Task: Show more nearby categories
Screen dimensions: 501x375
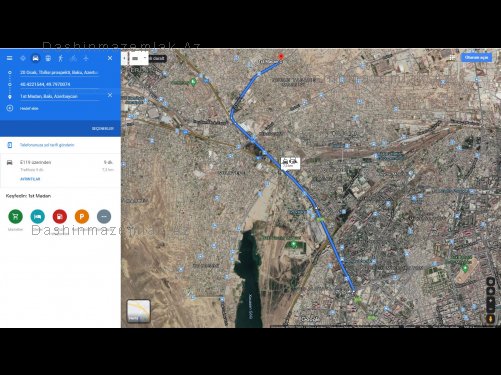Action: pyautogui.click(x=104, y=216)
